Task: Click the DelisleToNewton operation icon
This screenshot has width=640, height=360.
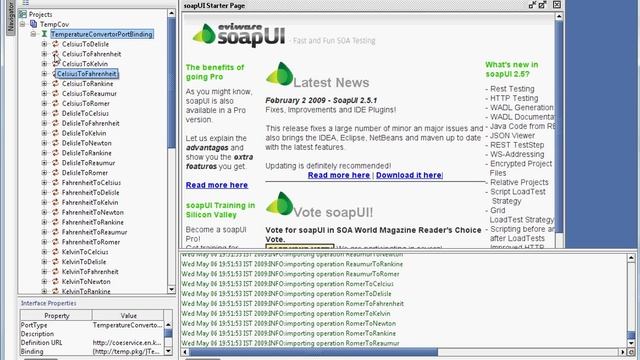Action: coord(56,143)
